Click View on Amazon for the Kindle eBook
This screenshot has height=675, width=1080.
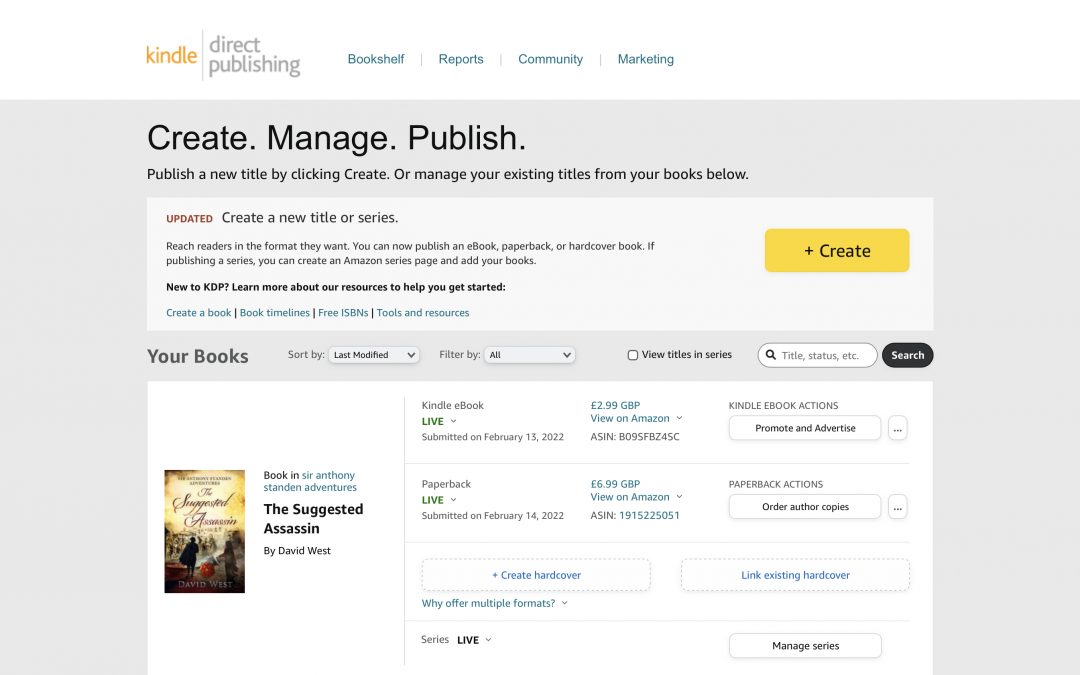[x=630, y=418]
